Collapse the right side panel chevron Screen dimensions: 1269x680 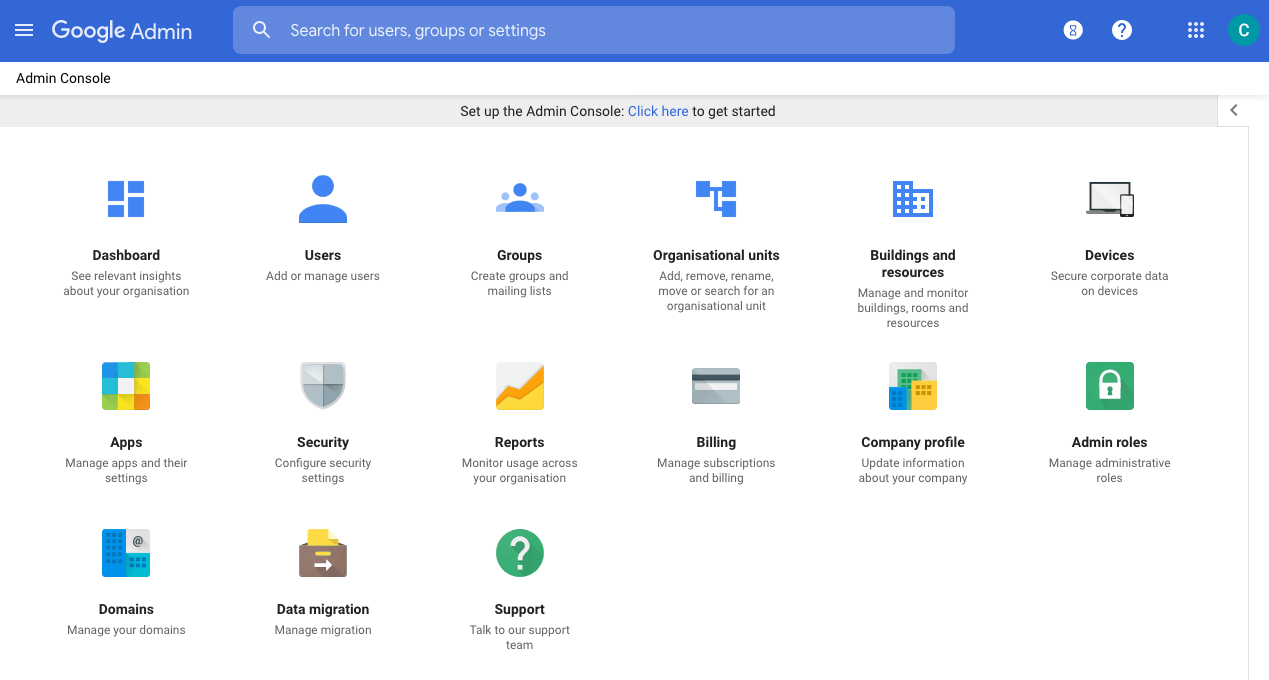1233,110
